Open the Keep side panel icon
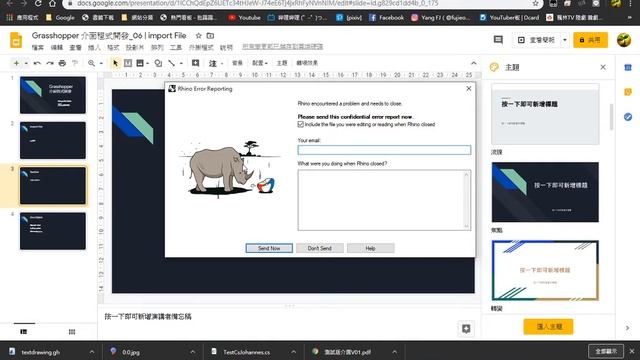The width and height of the screenshot is (640, 360). tap(628, 92)
